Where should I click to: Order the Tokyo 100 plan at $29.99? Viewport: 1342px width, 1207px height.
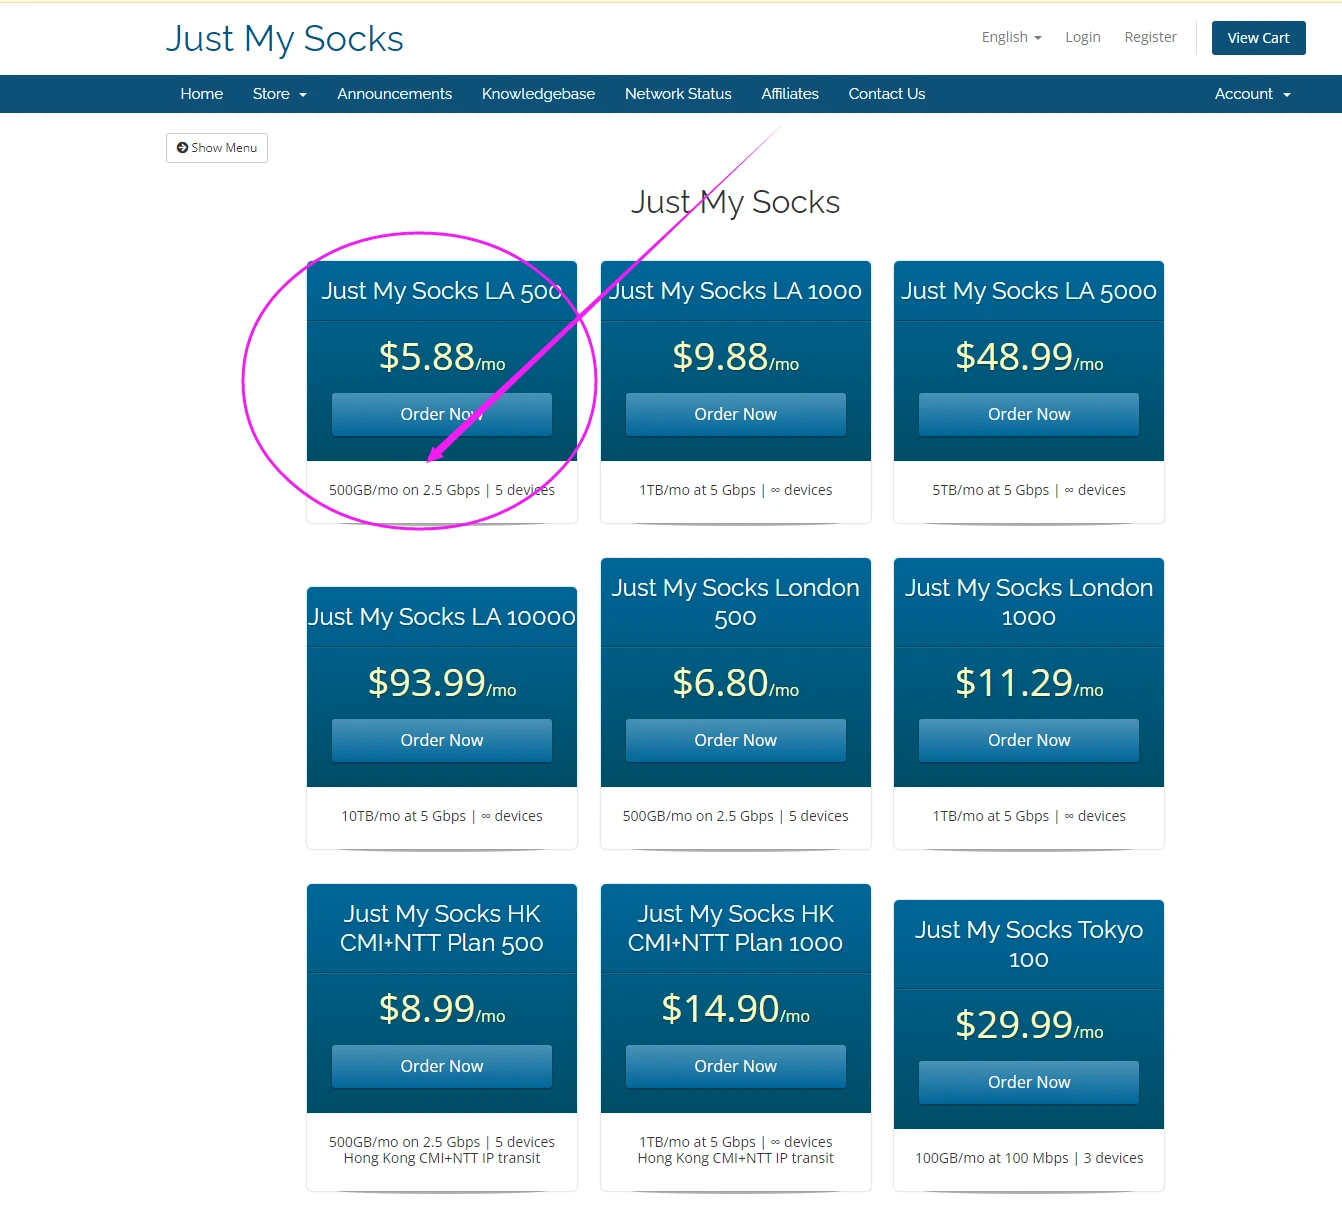pyautogui.click(x=1028, y=1082)
